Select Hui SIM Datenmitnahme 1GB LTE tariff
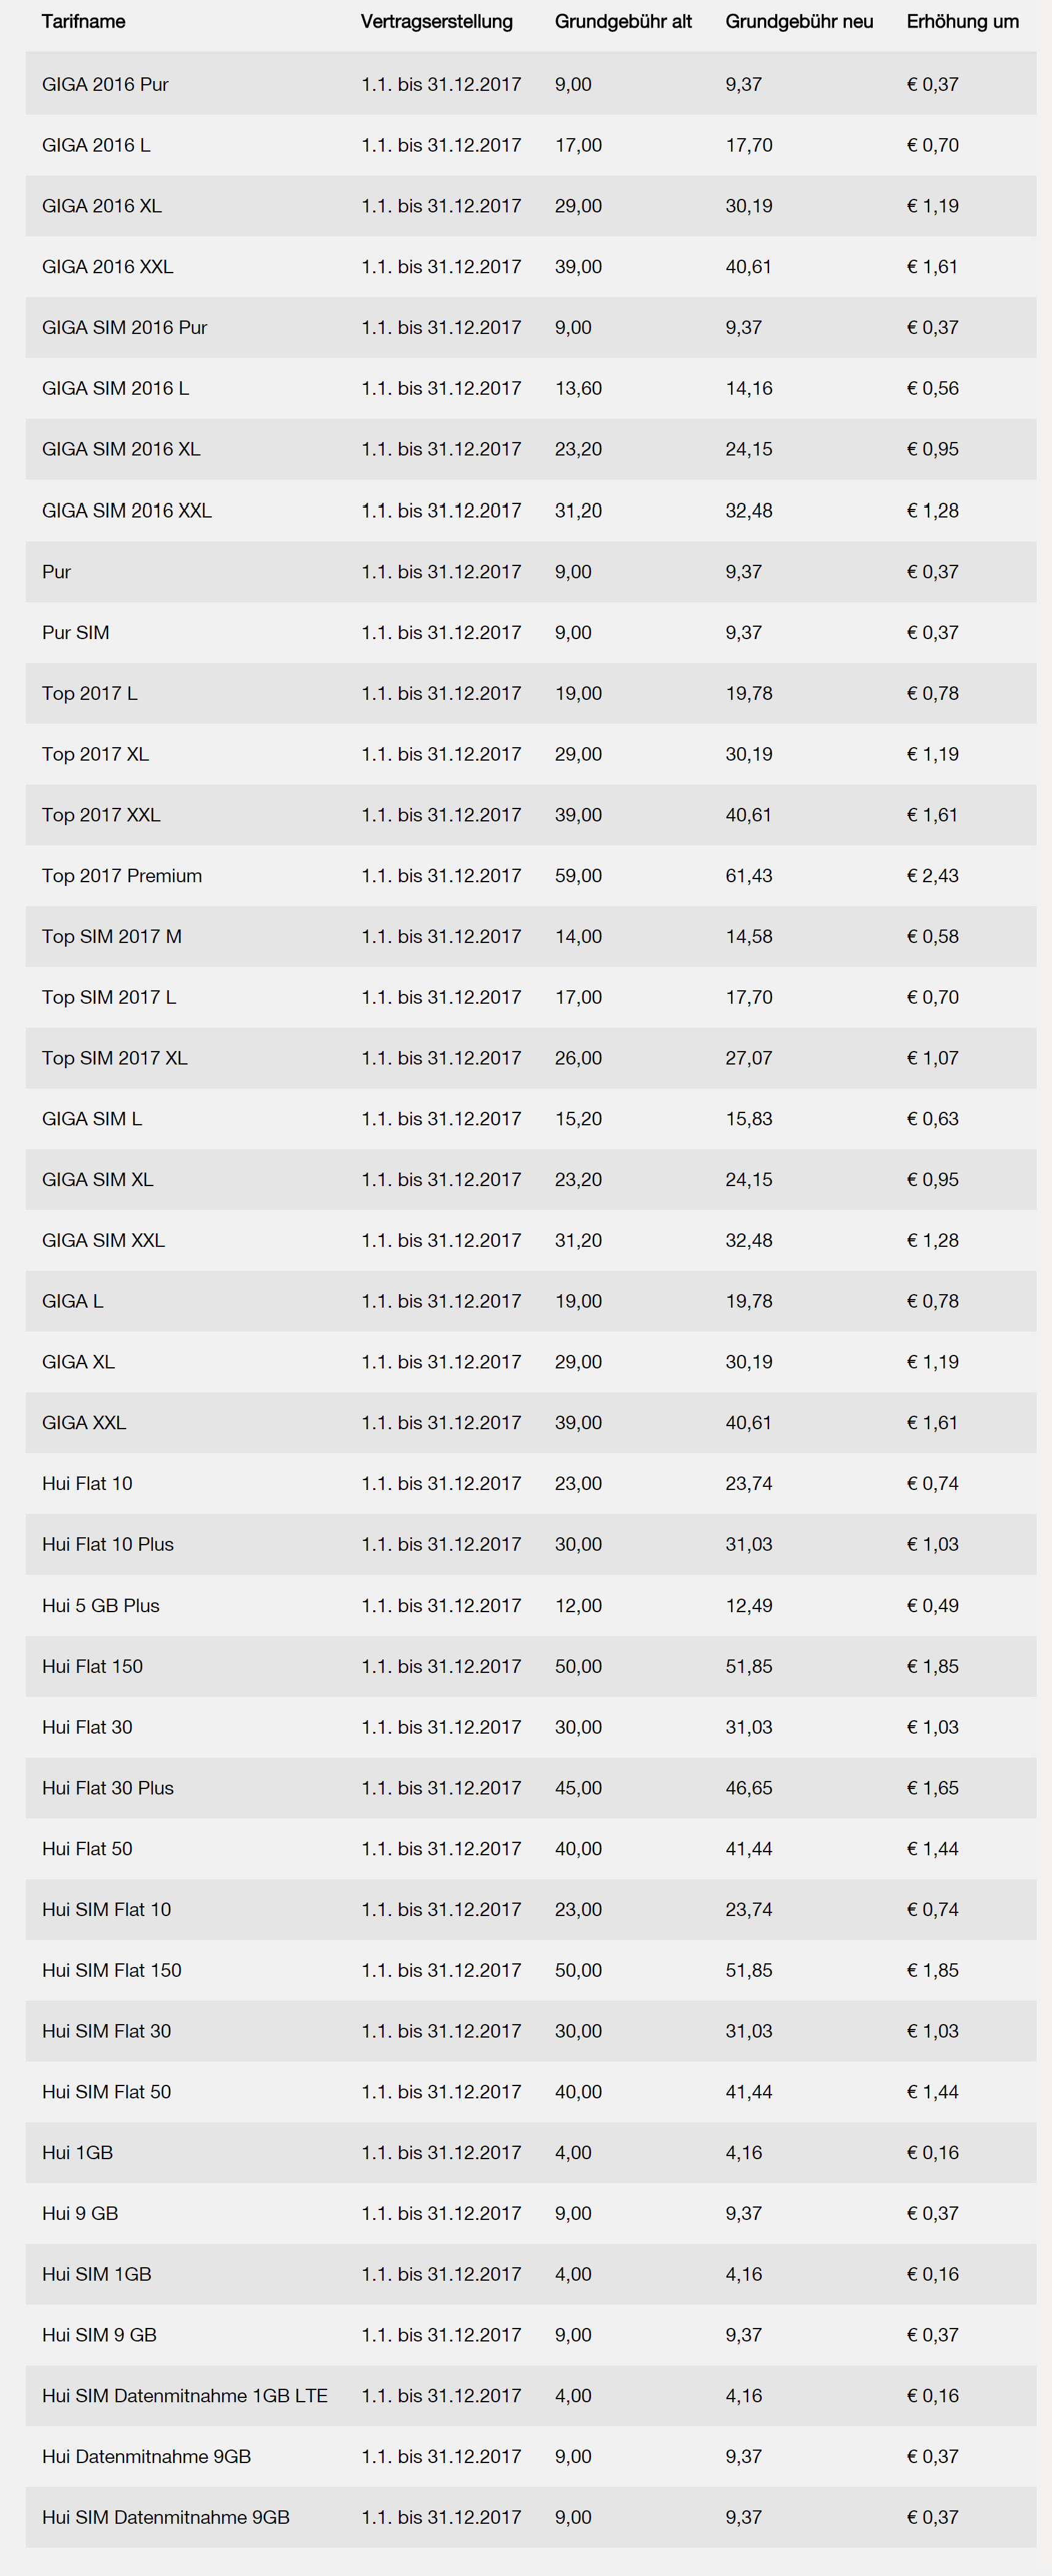The height and width of the screenshot is (2576, 1052). click(185, 2396)
